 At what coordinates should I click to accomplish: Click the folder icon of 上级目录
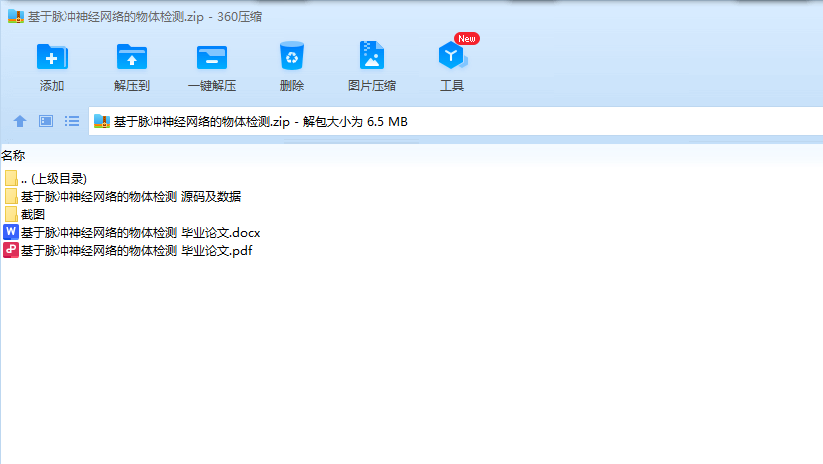11,178
